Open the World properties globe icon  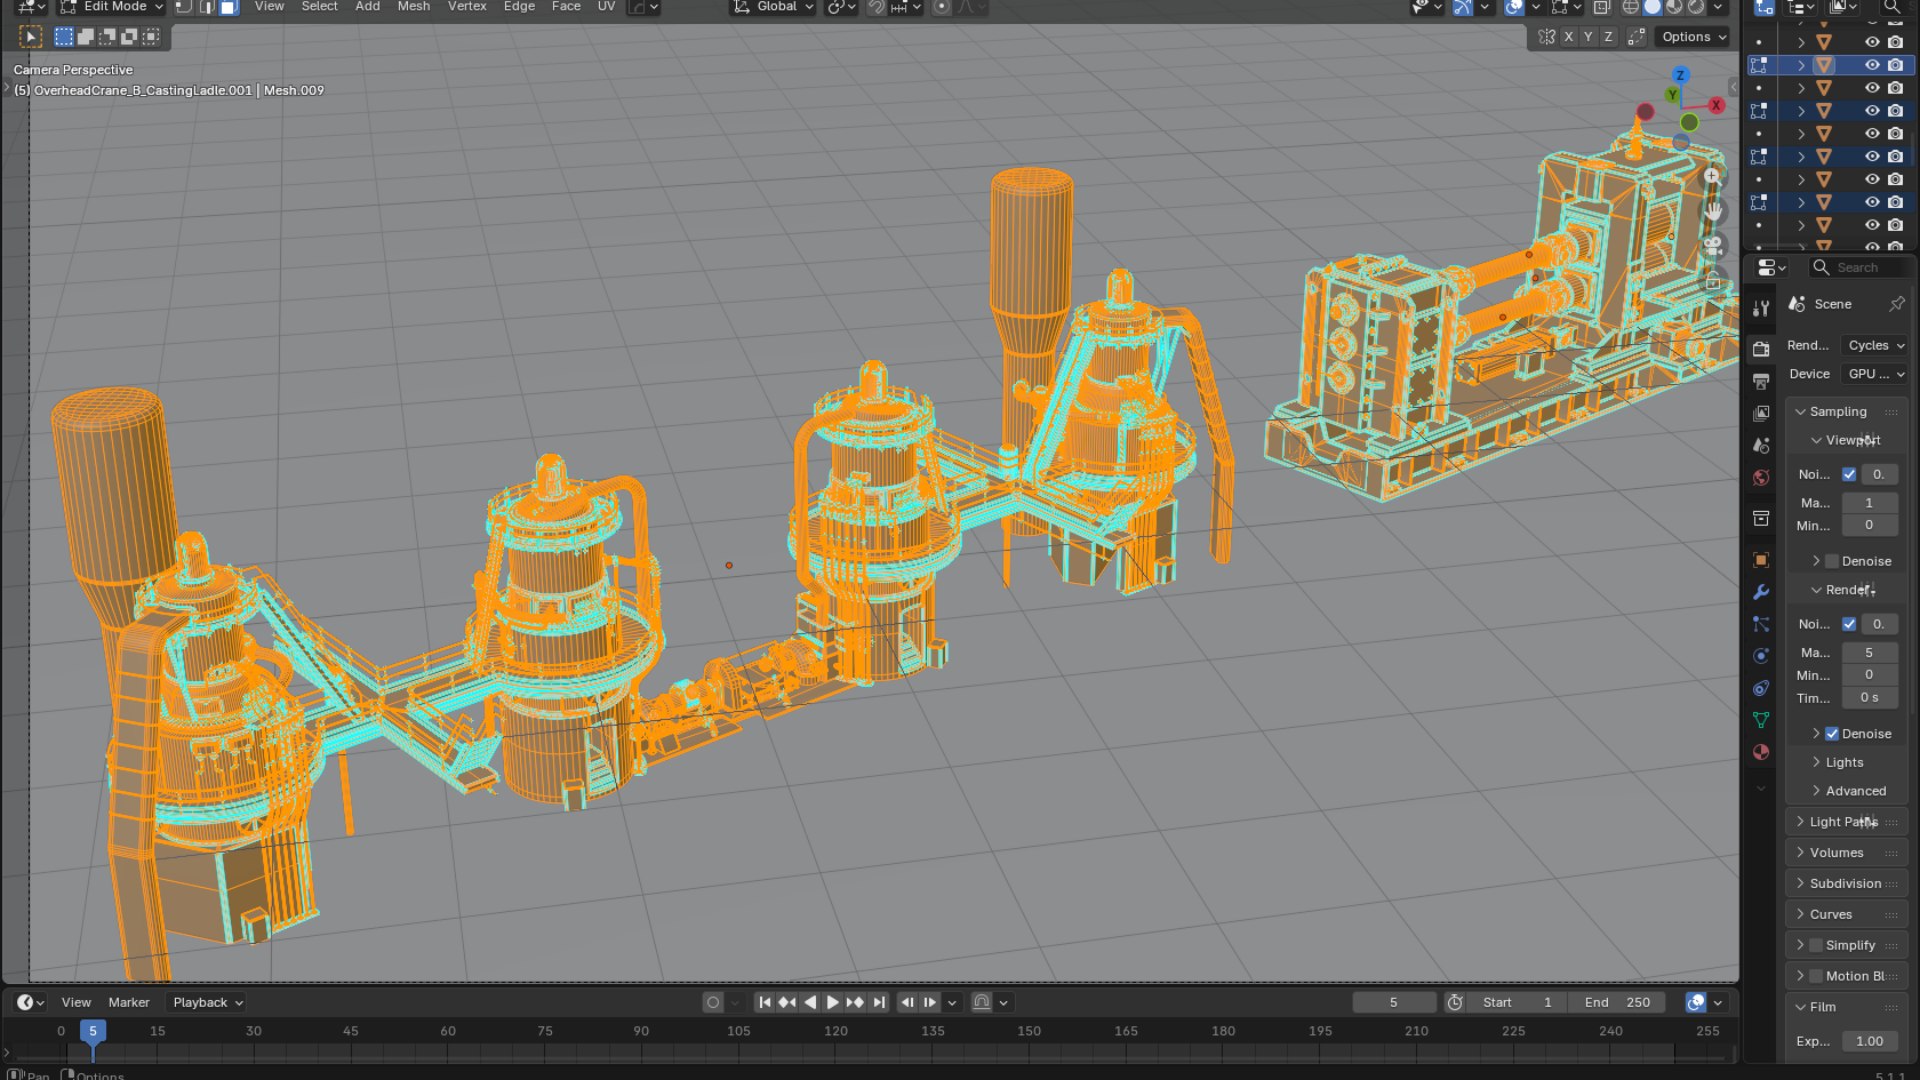tap(1761, 477)
